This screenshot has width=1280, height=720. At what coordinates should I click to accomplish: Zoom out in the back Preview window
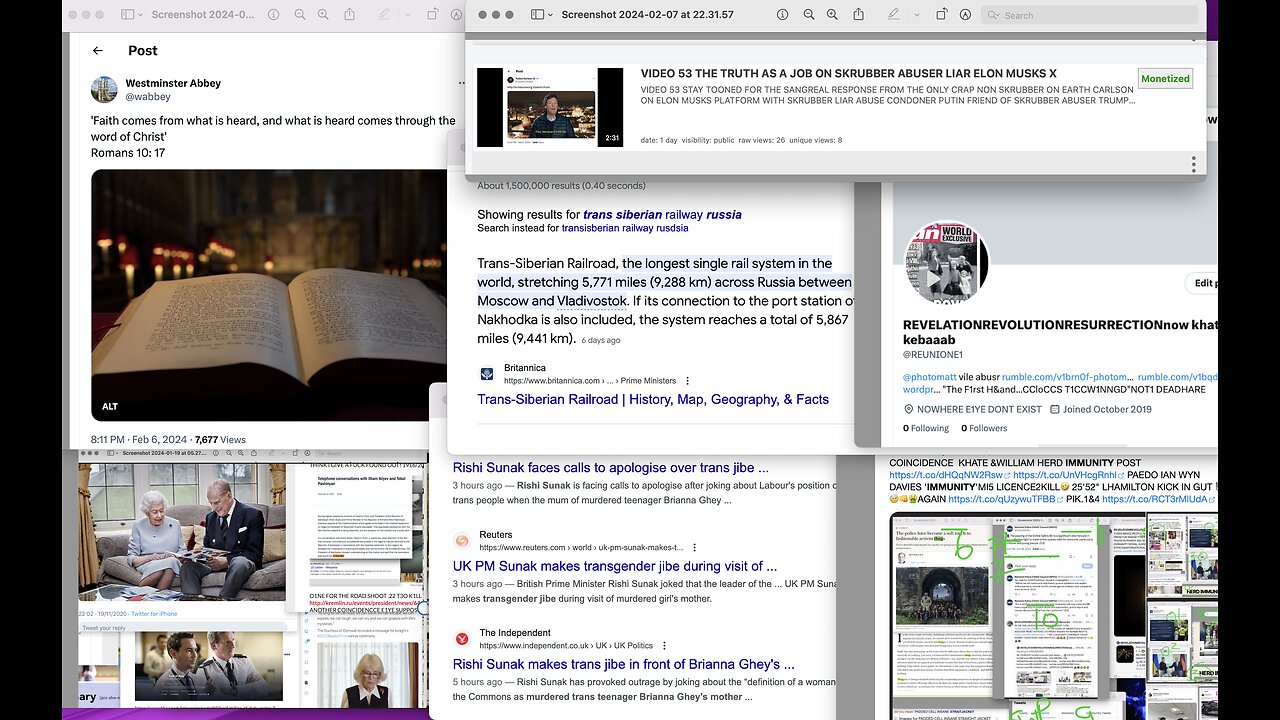tap(301, 15)
